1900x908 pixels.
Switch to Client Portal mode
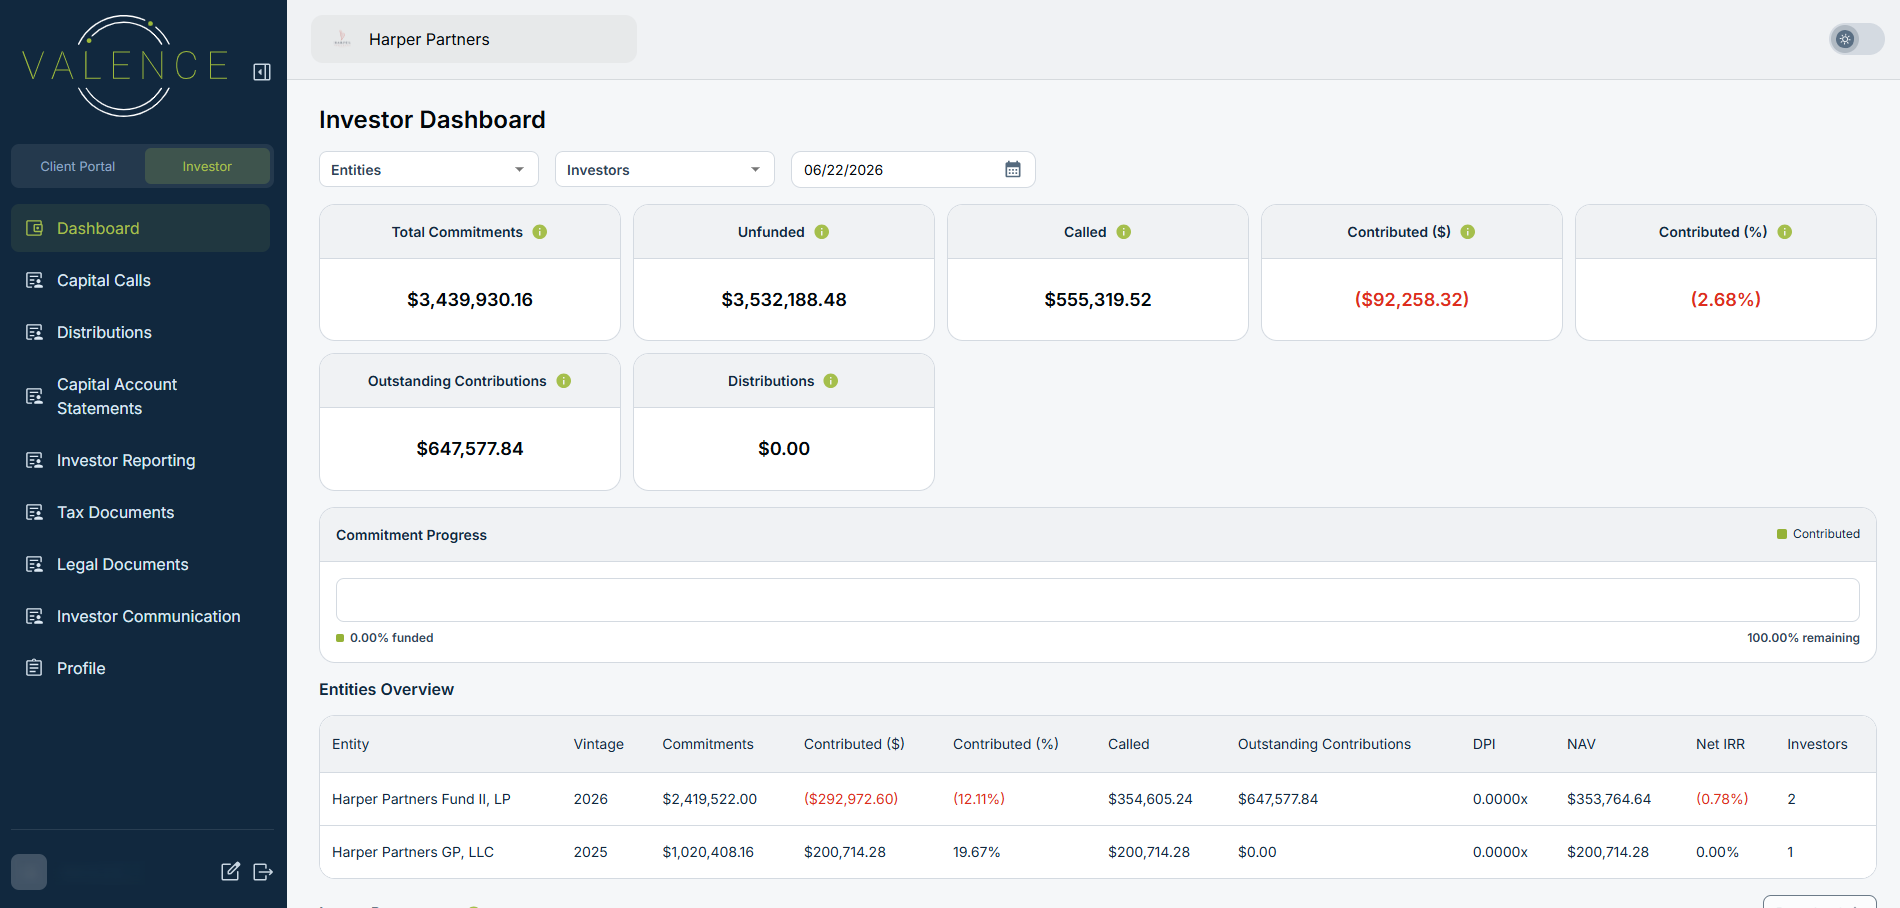click(78, 166)
